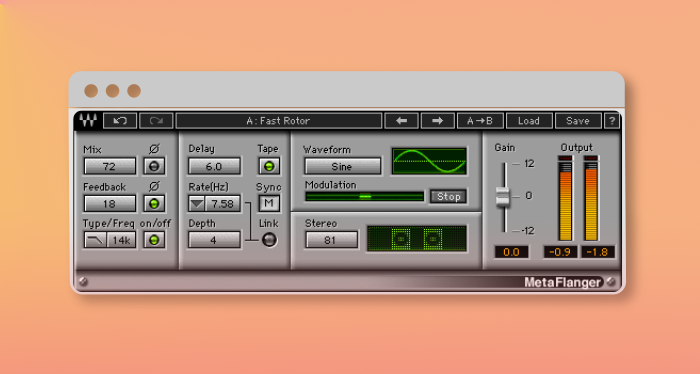Image resolution: width=700 pixels, height=374 pixels.
Task: Open the Save preset menu
Action: point(578,121)
